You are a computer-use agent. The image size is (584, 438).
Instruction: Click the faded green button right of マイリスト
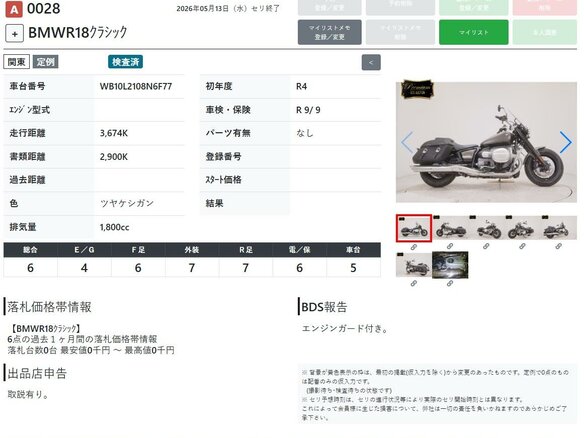tap(545, 32)
